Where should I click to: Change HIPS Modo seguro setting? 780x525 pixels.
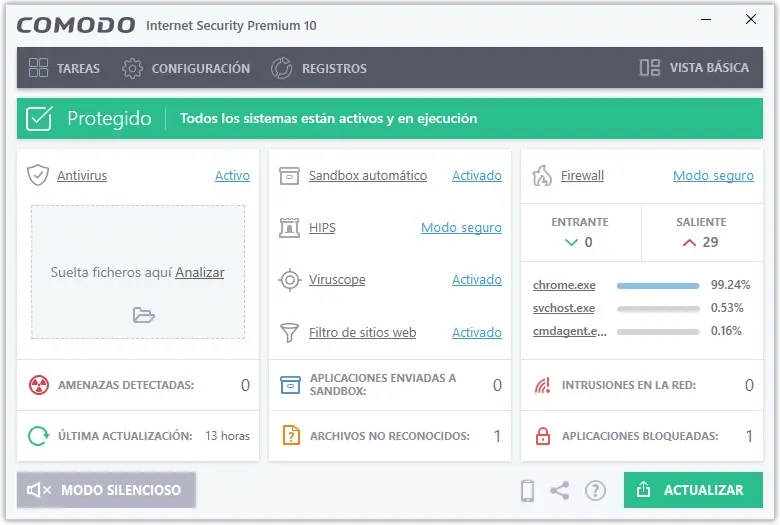(461, 228)
